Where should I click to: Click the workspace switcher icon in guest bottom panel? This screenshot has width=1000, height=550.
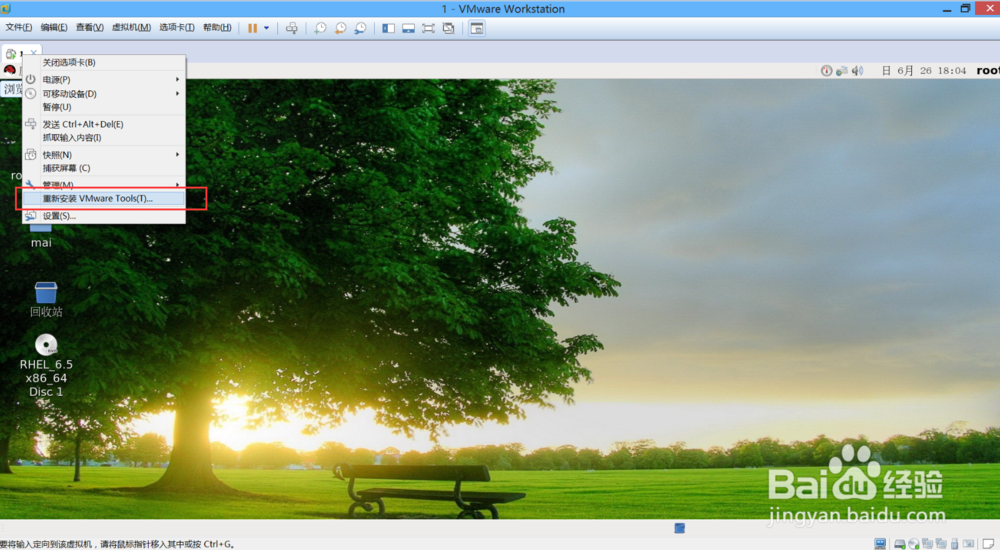tap(680, 528)
